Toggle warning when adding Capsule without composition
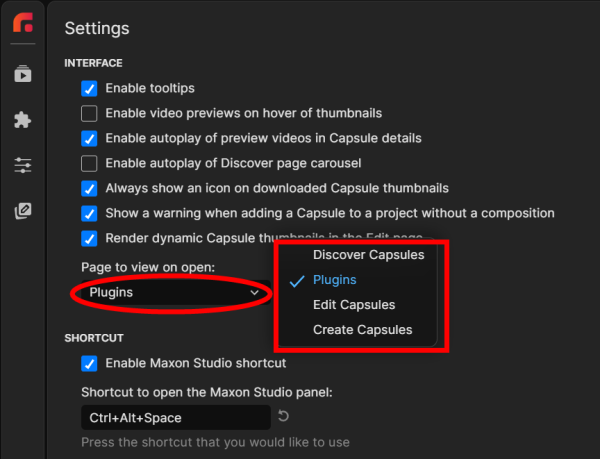The image size is (600, 459). coord(89,213)
